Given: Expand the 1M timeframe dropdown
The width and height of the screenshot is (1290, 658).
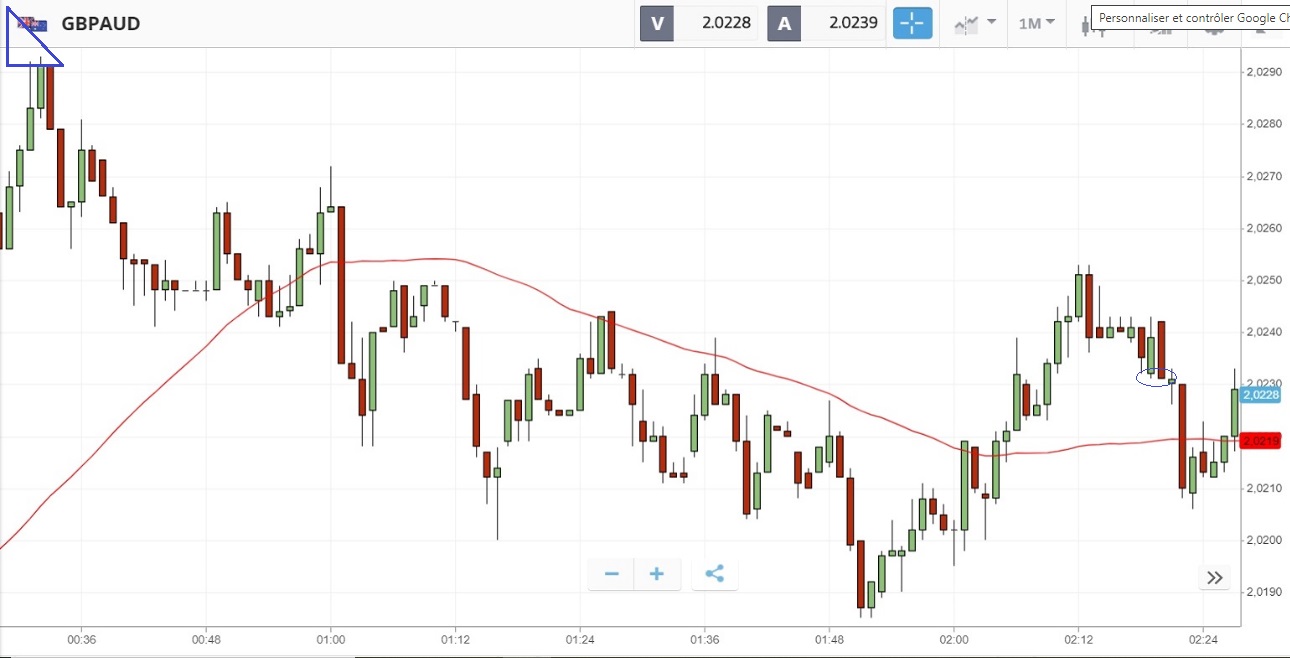Looking at the screenshot, I should pos(1036,23).
